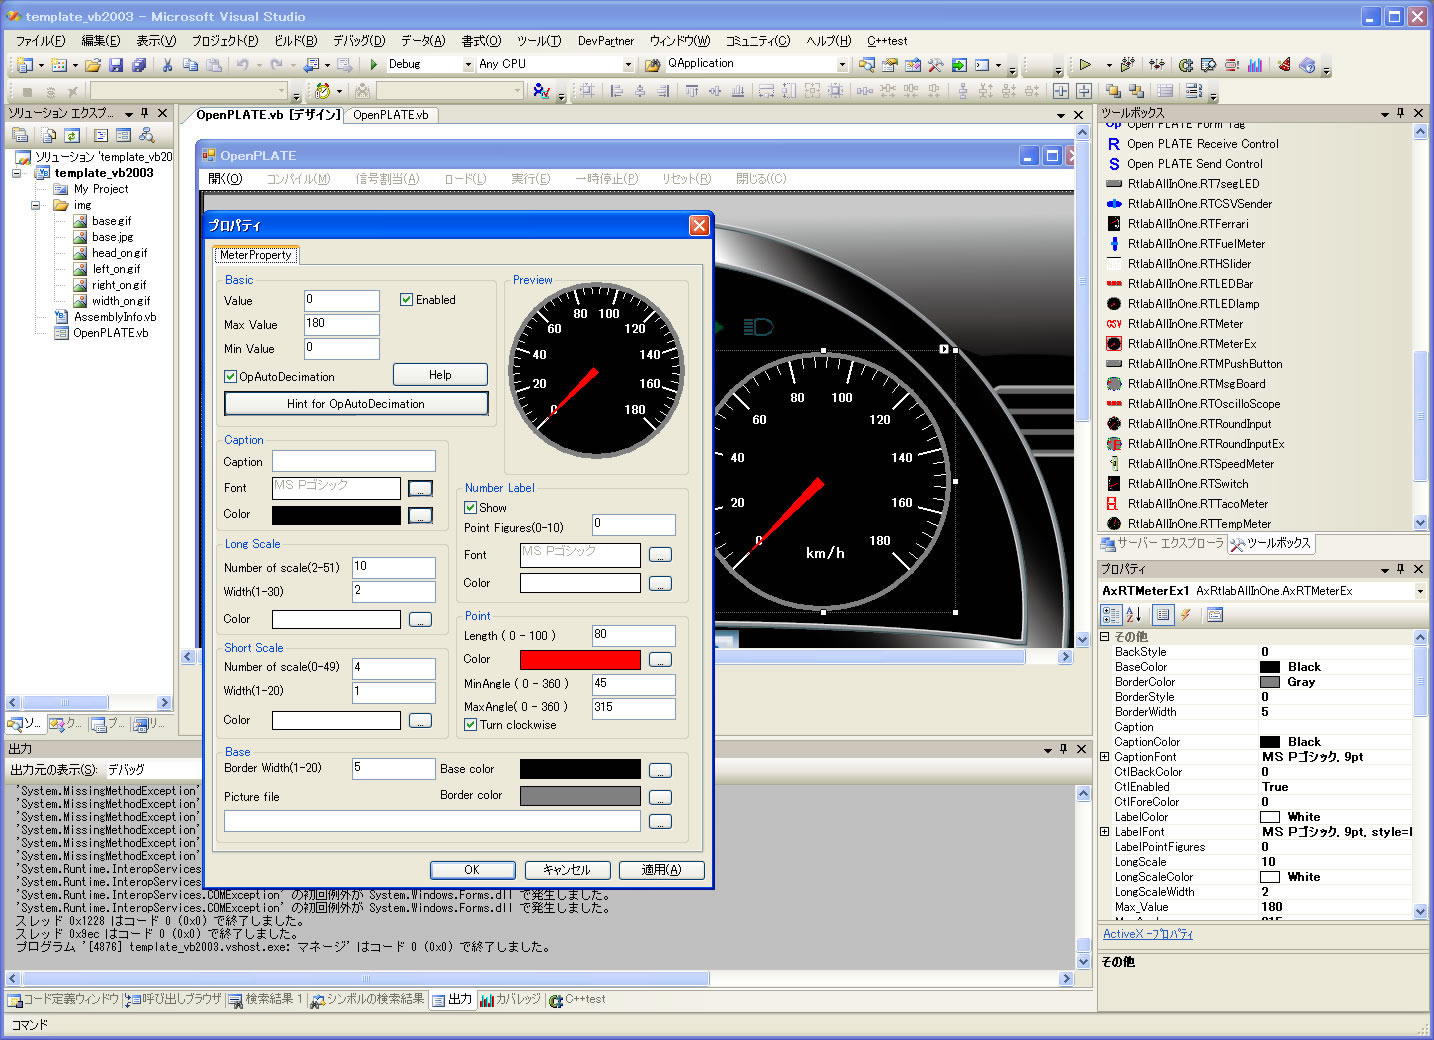Click the Hint for OpAutoDecimation button
The height and width of the screenshot is (1040, 1434).
tap(356, 404)
